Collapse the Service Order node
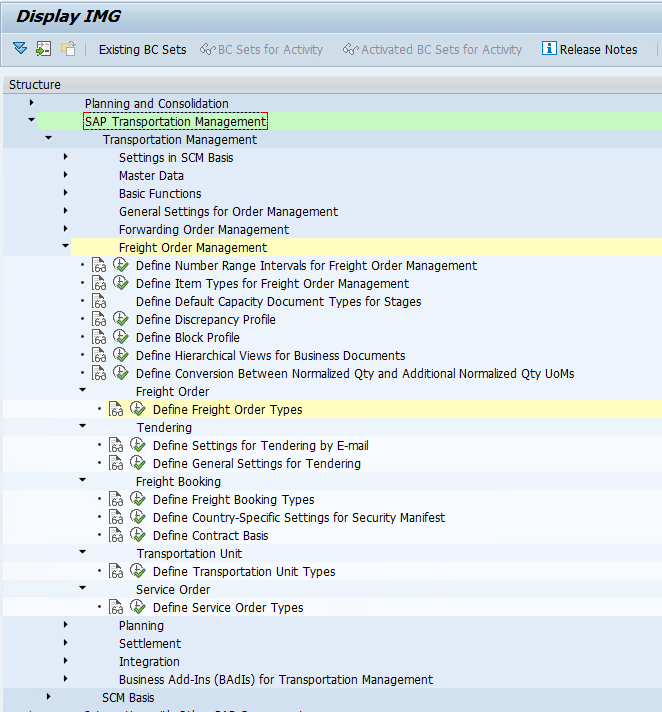Viewport: 662px width, 712px height. coord(83,588)
